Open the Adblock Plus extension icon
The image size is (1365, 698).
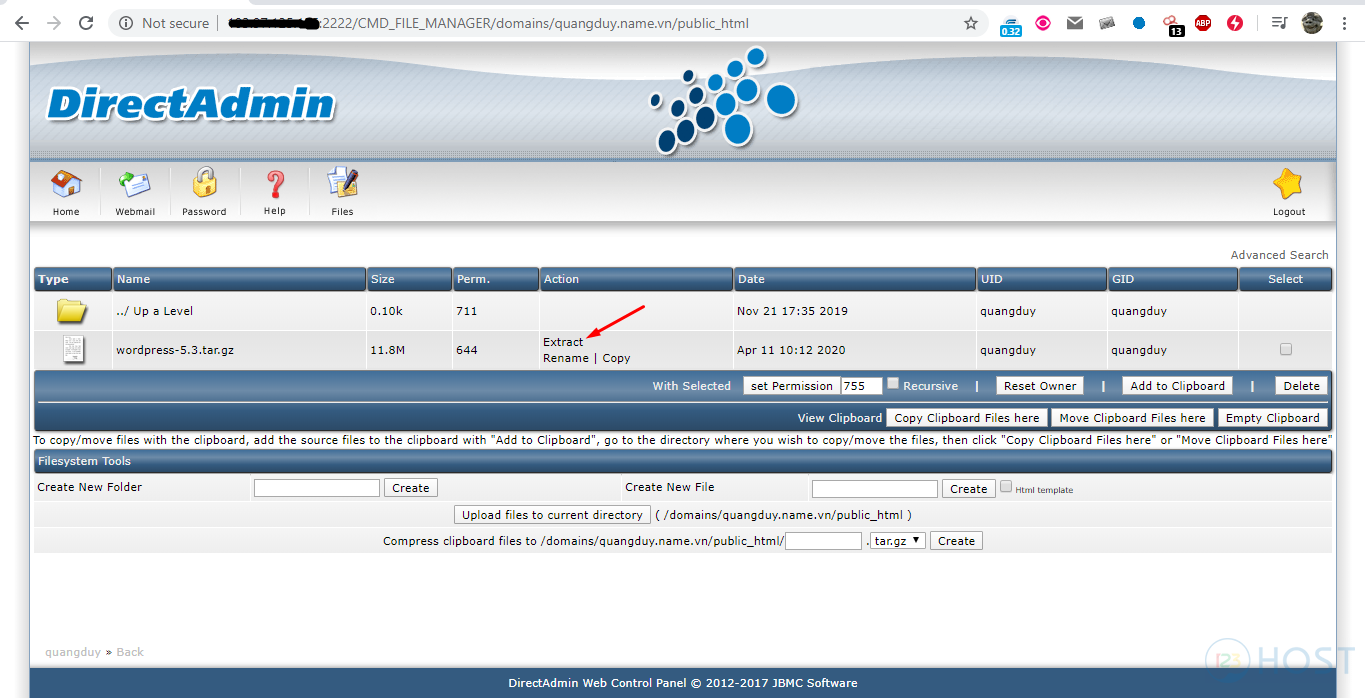pyautogui.click(x=1203, y=23)
